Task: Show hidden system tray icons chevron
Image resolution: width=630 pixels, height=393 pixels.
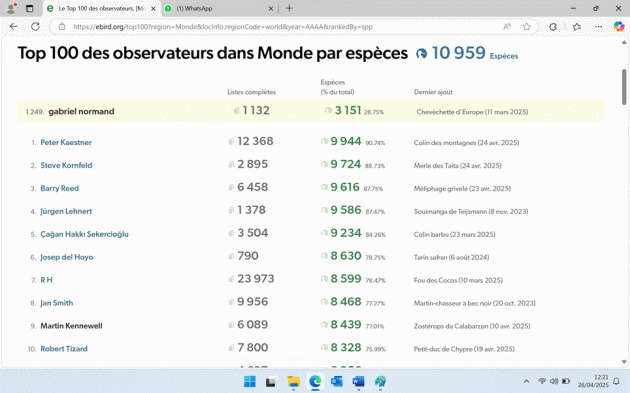Action: [526, 381]
